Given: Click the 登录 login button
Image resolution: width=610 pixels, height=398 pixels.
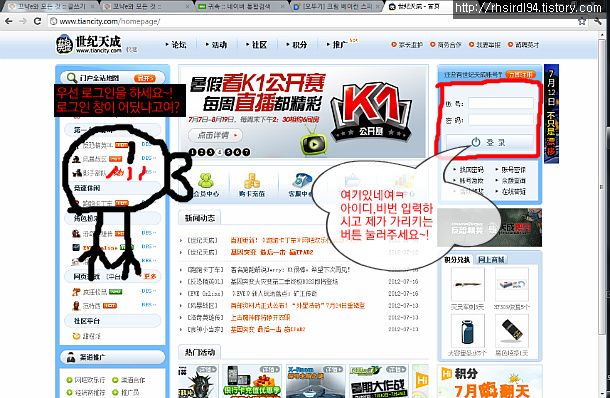Looking at the screenshot, I should point(489,142).
